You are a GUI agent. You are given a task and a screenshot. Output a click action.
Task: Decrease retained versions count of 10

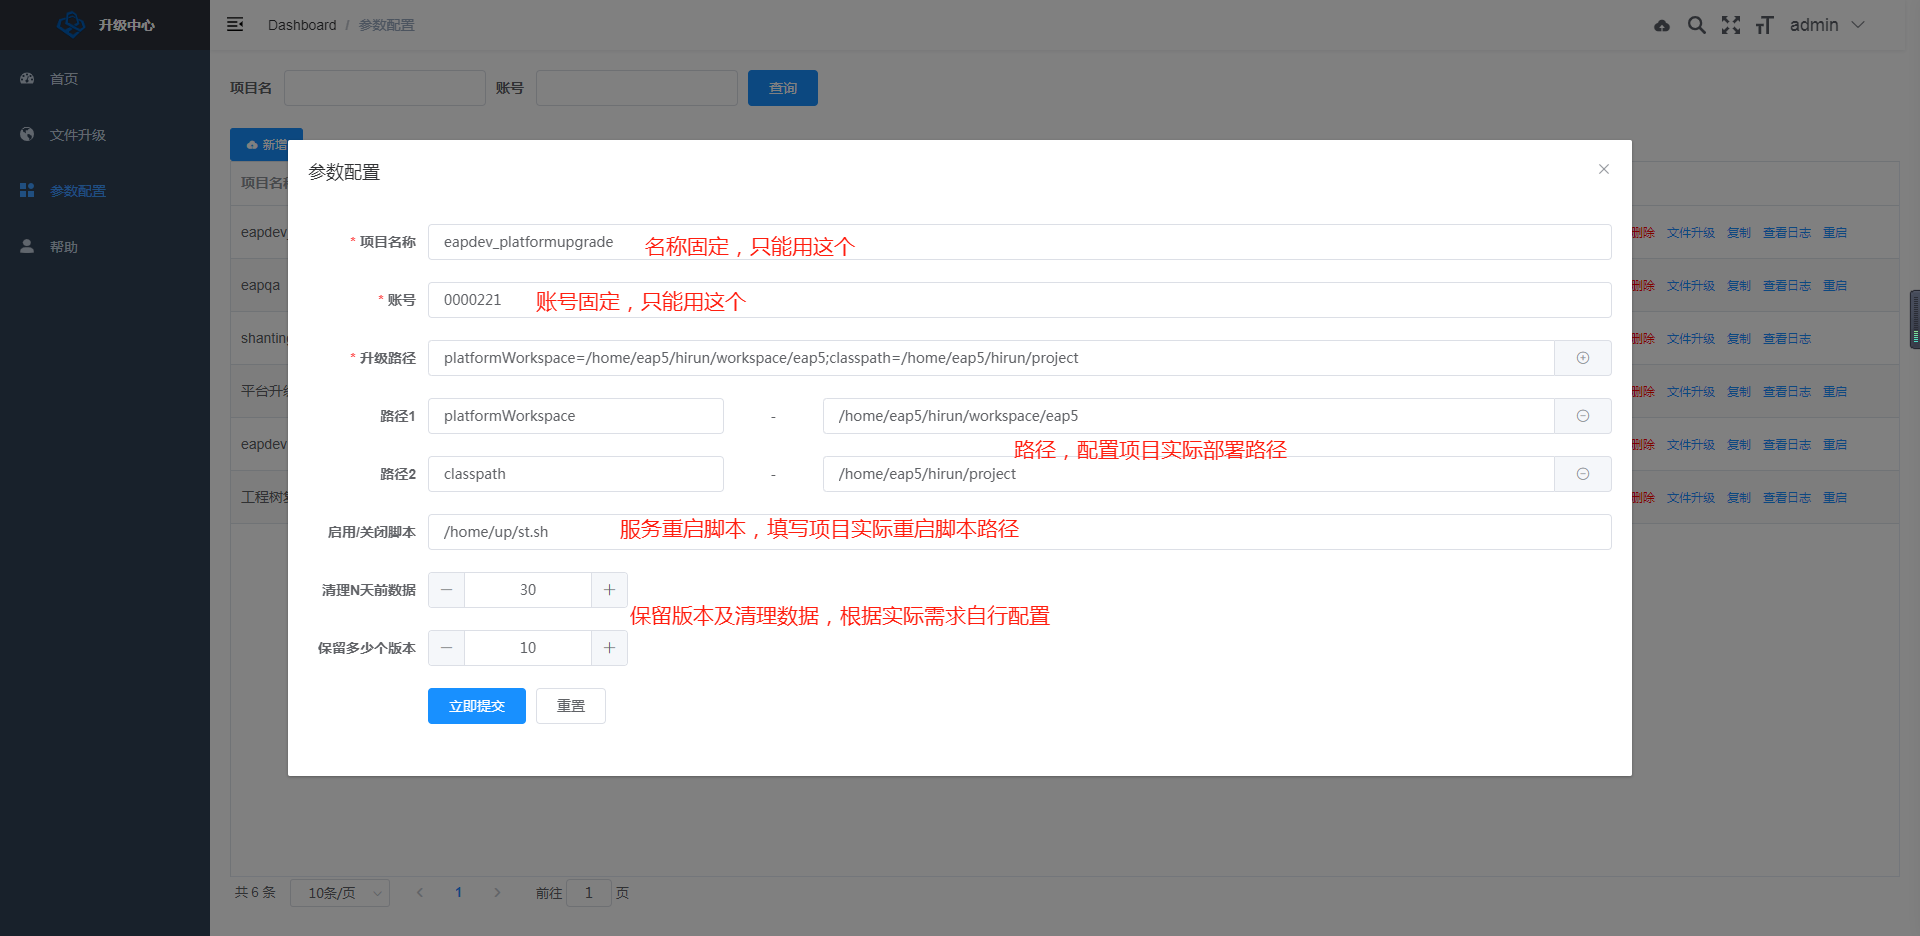[x=447, y=648]
